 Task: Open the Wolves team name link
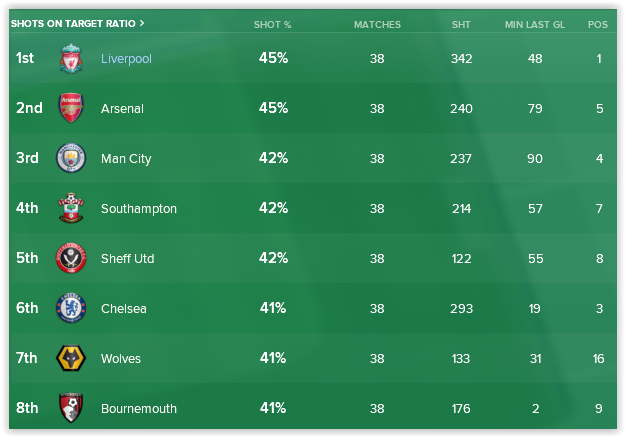(121, 359)
